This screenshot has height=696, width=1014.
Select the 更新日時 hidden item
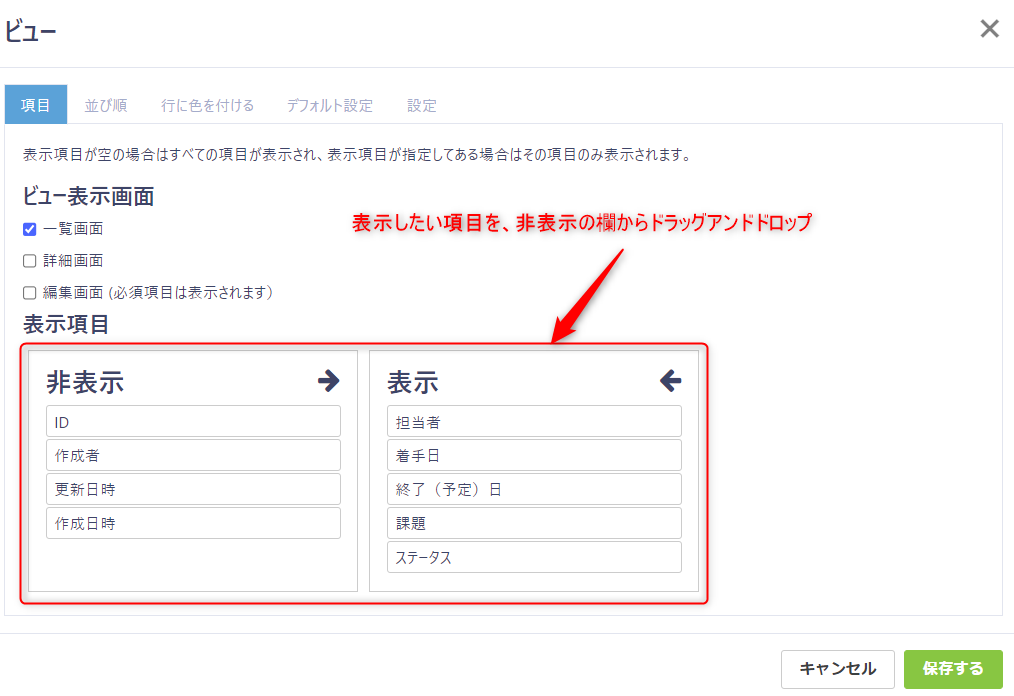pyautogui.click(x=193, y=489)
